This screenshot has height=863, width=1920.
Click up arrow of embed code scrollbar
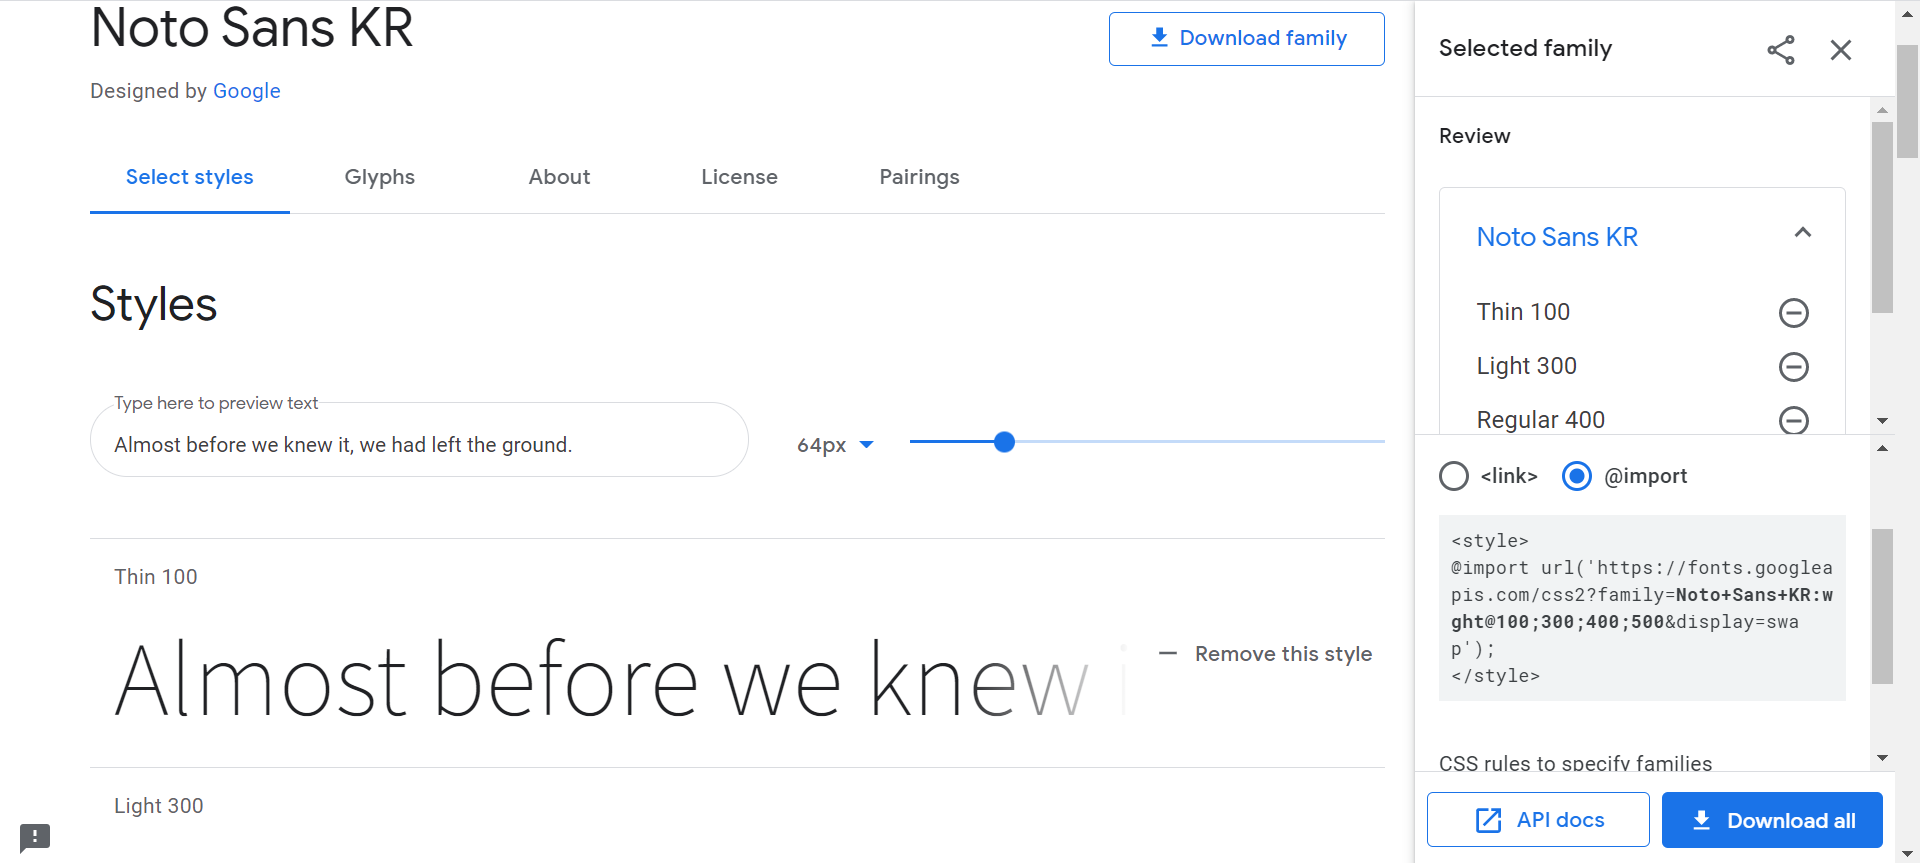click(x=1882, y=449)
